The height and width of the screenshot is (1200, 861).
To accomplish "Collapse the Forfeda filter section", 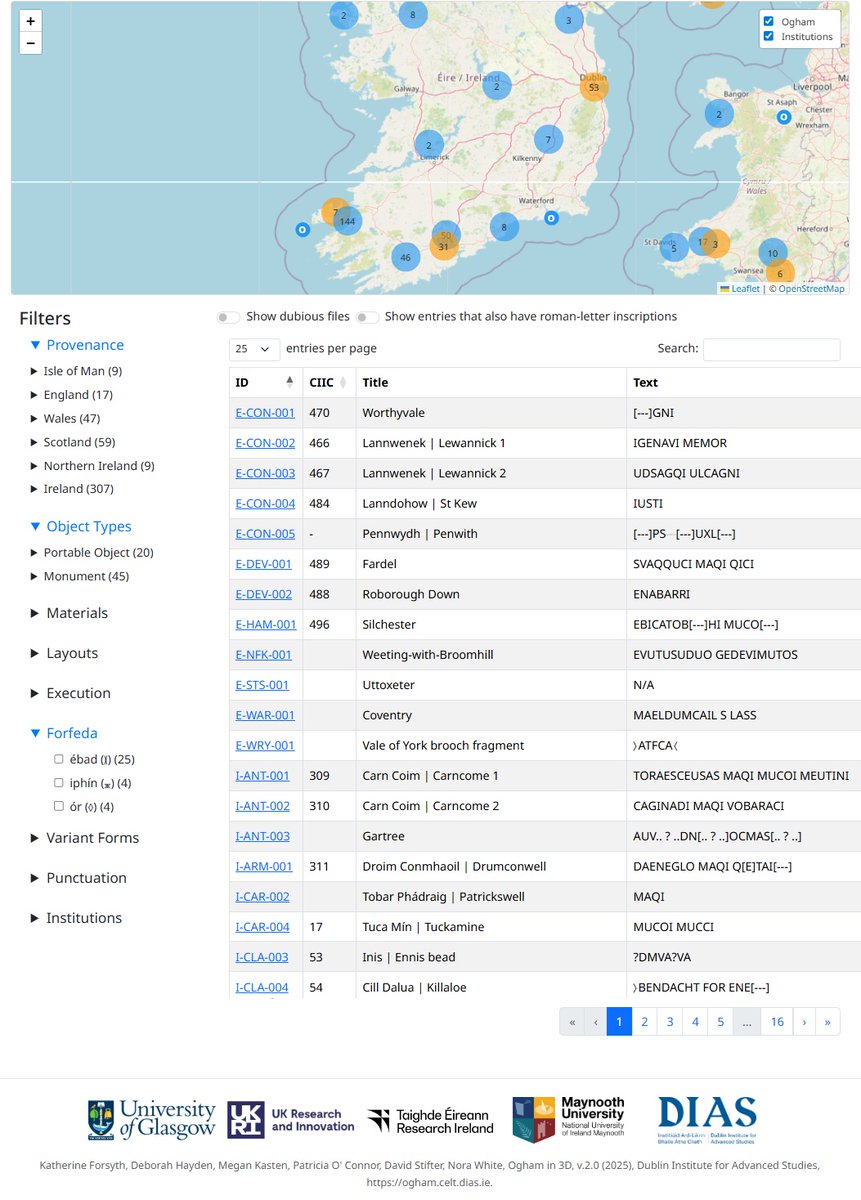I will (64, 733).
